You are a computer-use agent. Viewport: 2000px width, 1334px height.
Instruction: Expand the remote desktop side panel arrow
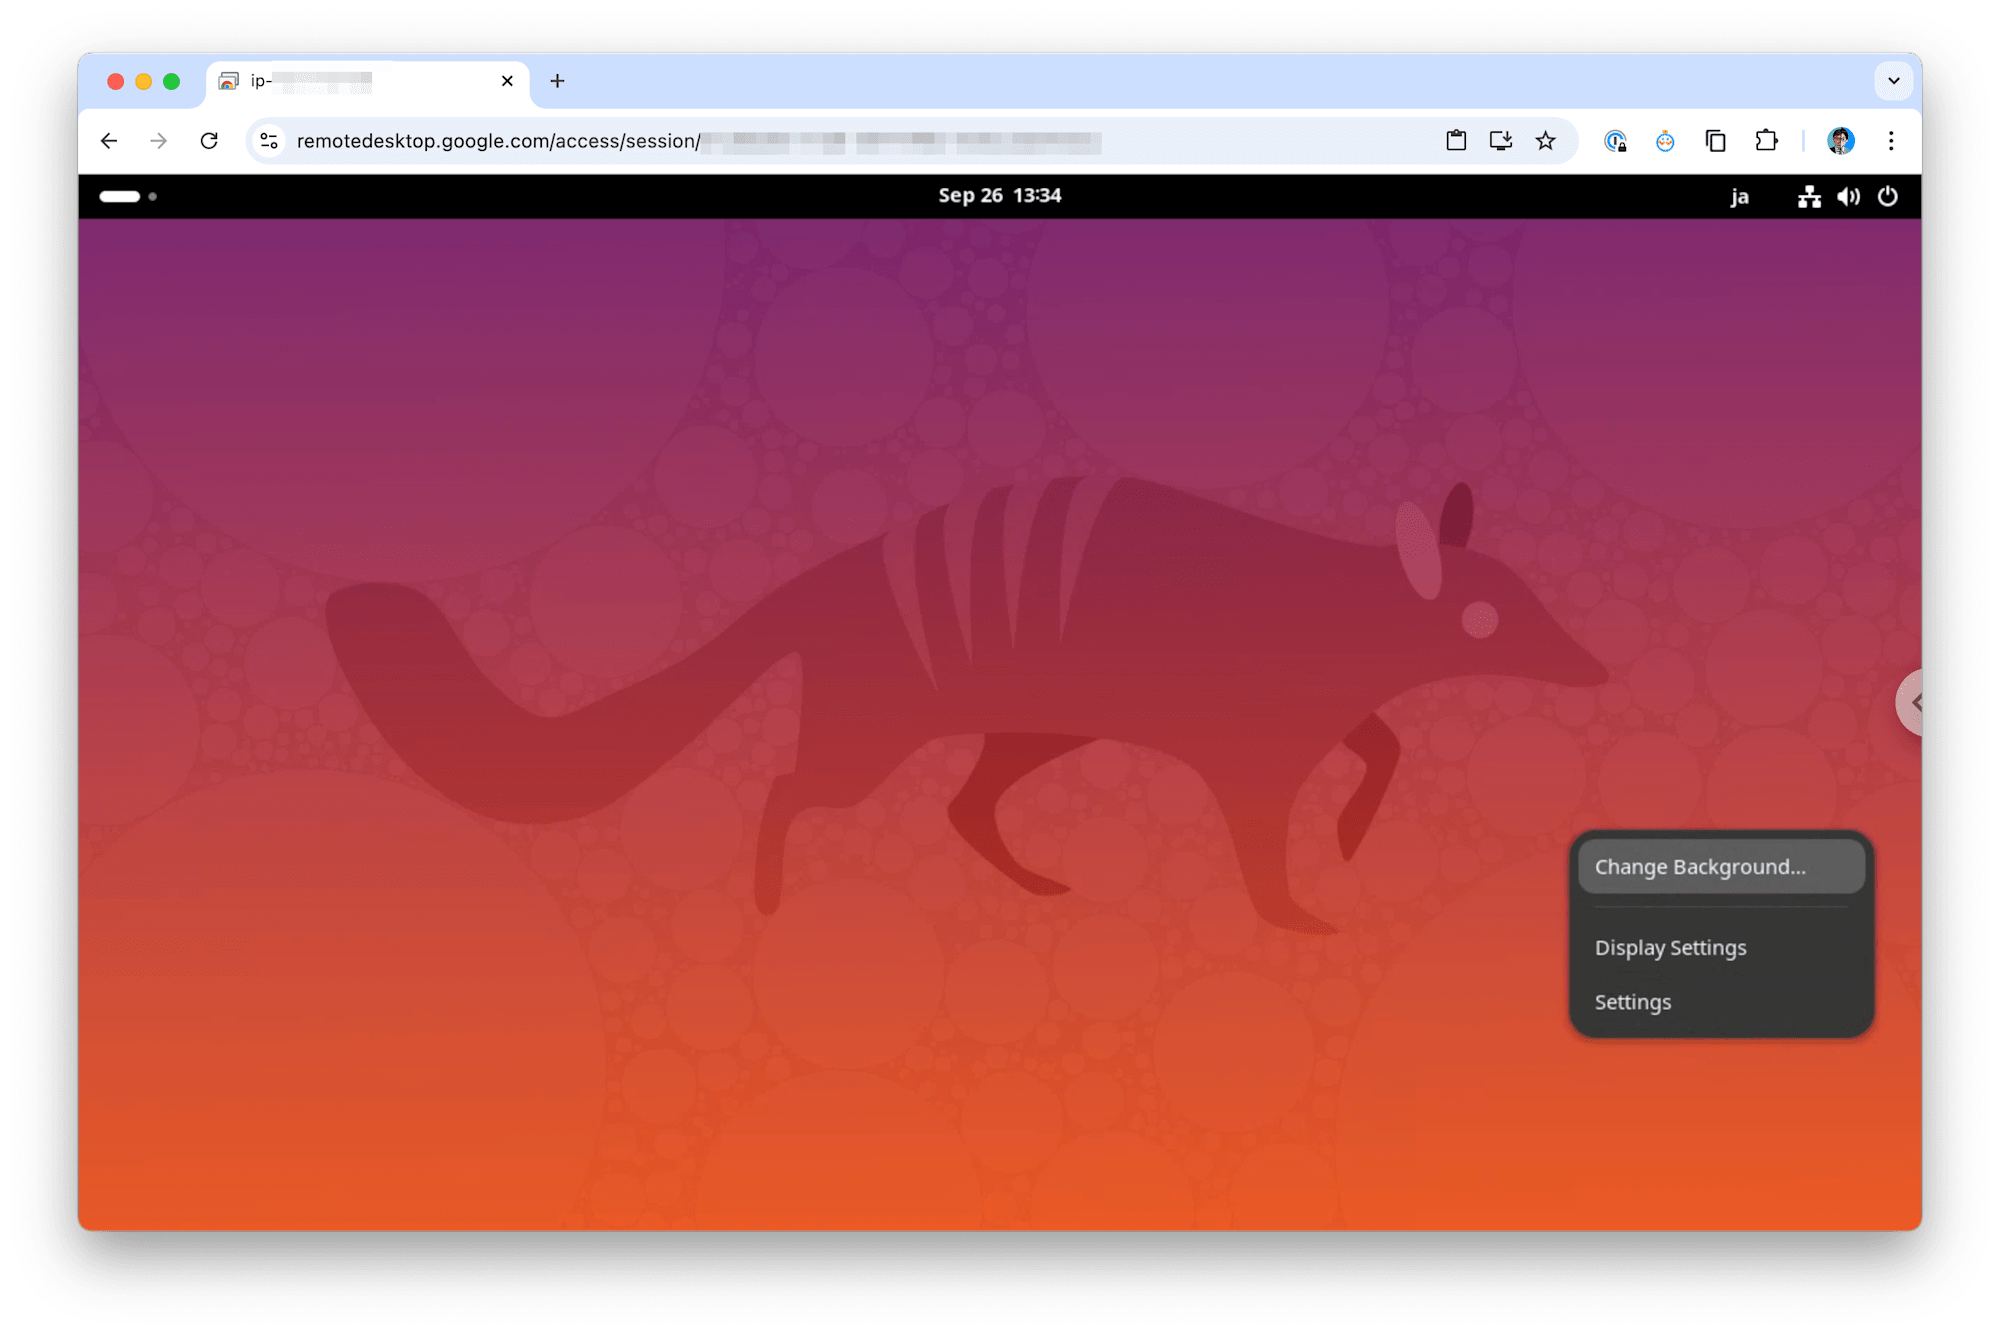pyautogui.click(x=1911, y=703)
